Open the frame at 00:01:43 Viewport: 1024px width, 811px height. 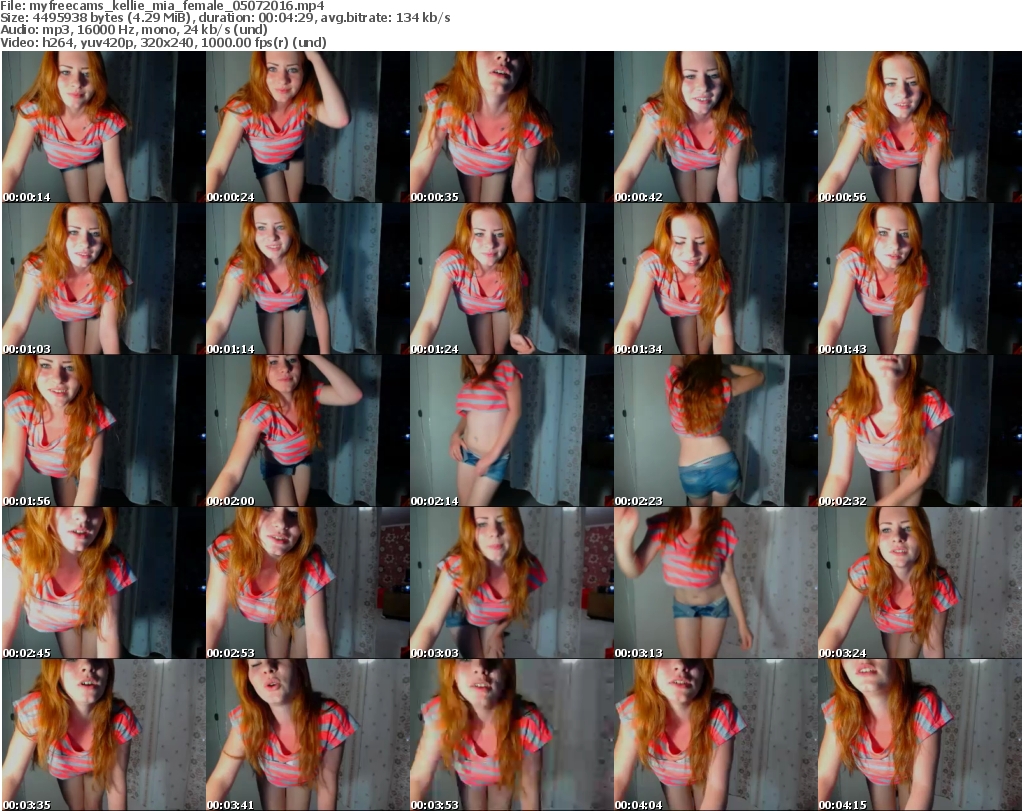(x=920, y=279)
